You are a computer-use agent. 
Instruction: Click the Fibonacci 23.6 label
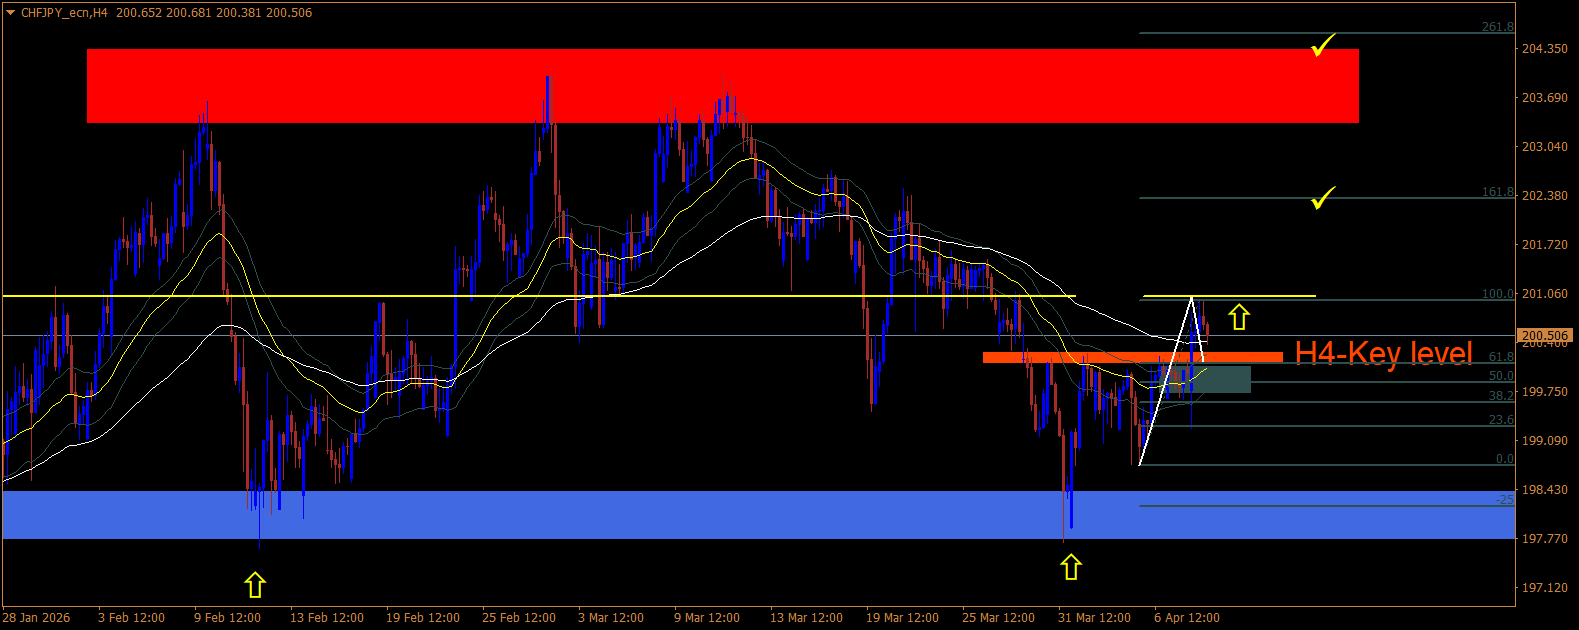pyautogui.click(x=1501, y=420)
